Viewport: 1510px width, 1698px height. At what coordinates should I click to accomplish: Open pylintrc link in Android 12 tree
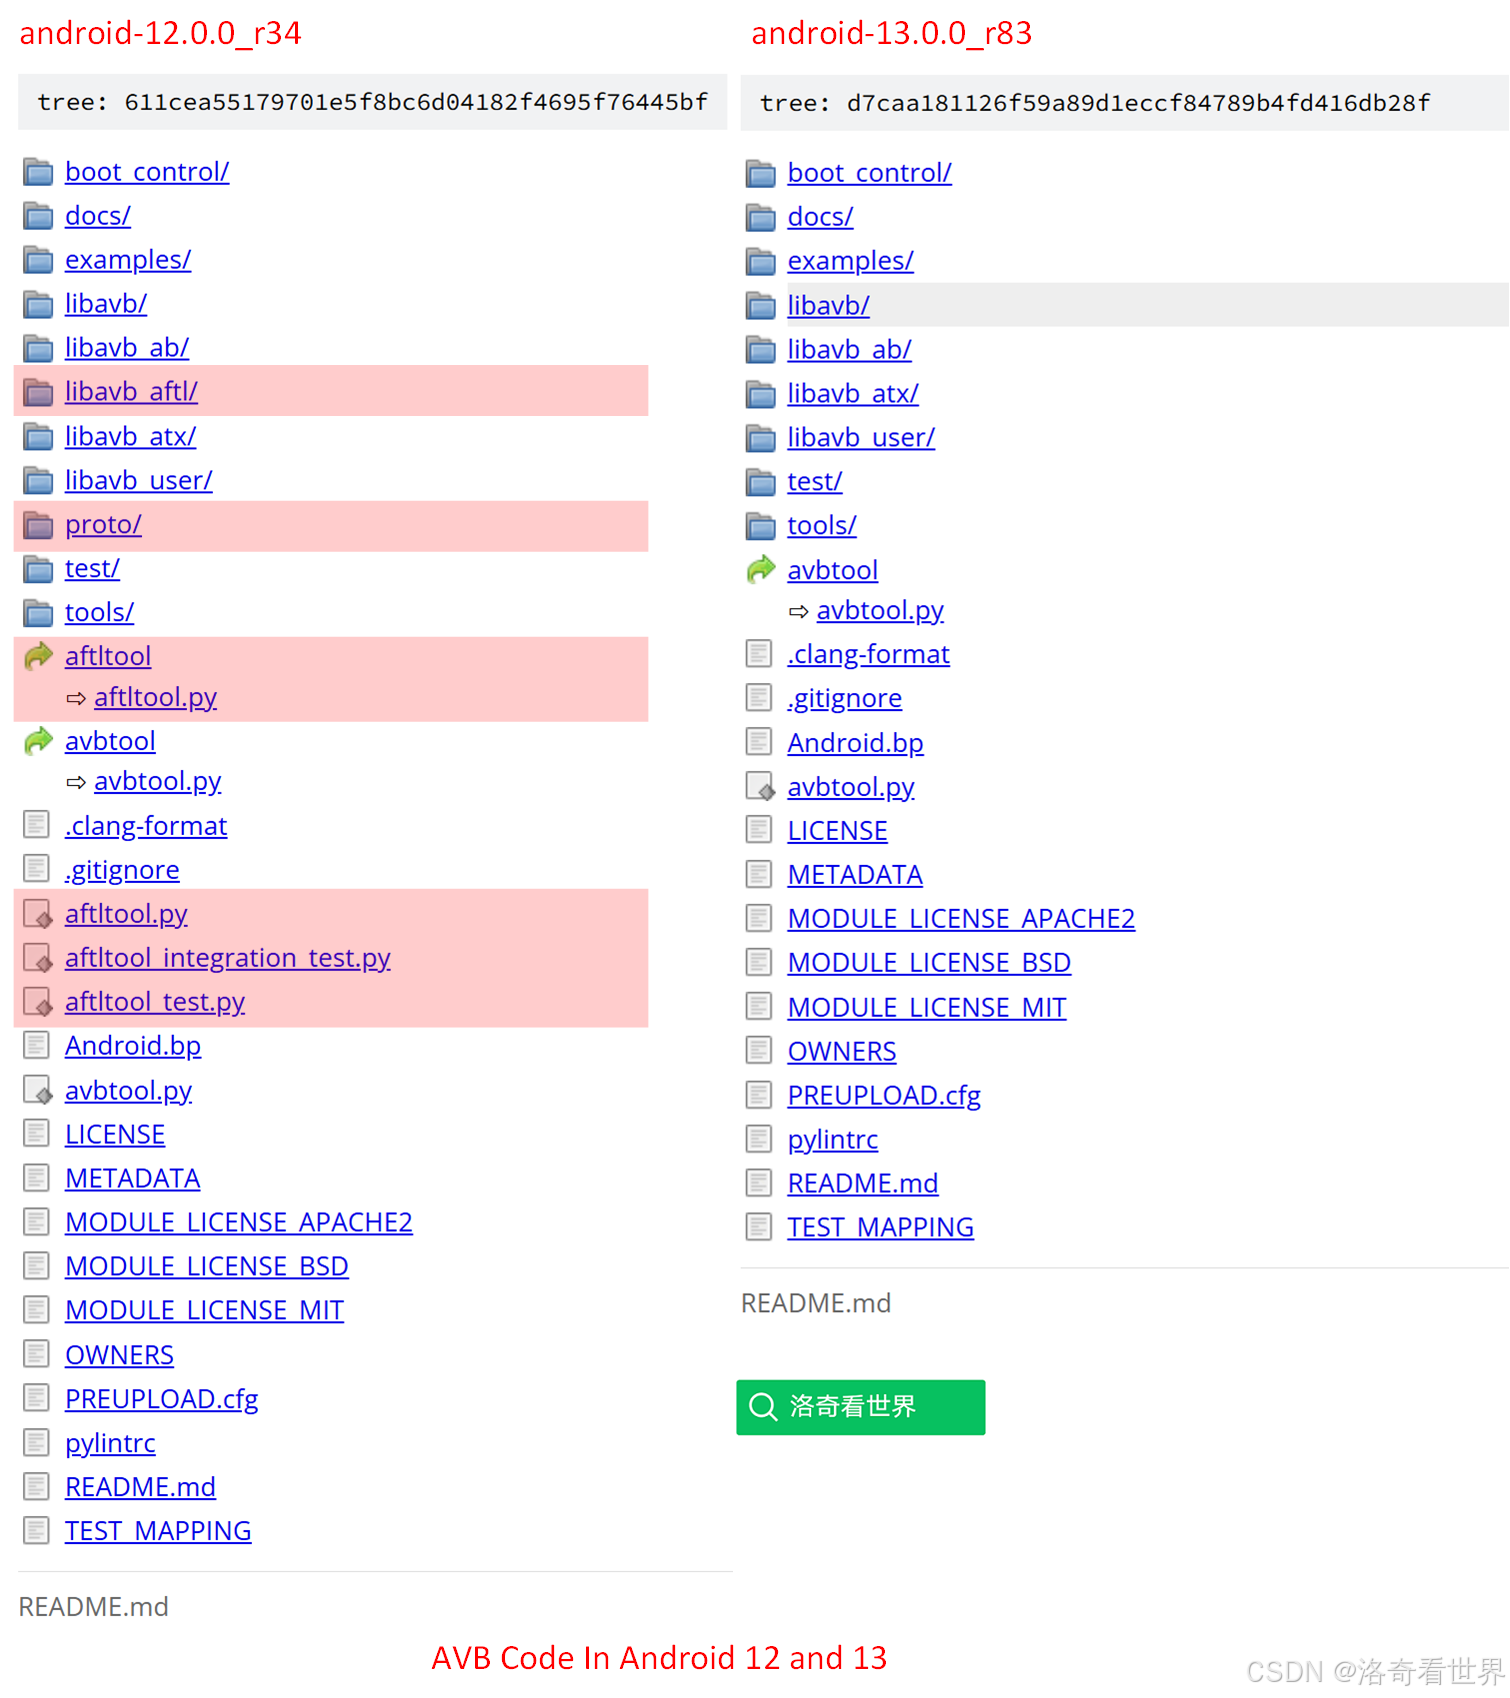[110, 1444]
